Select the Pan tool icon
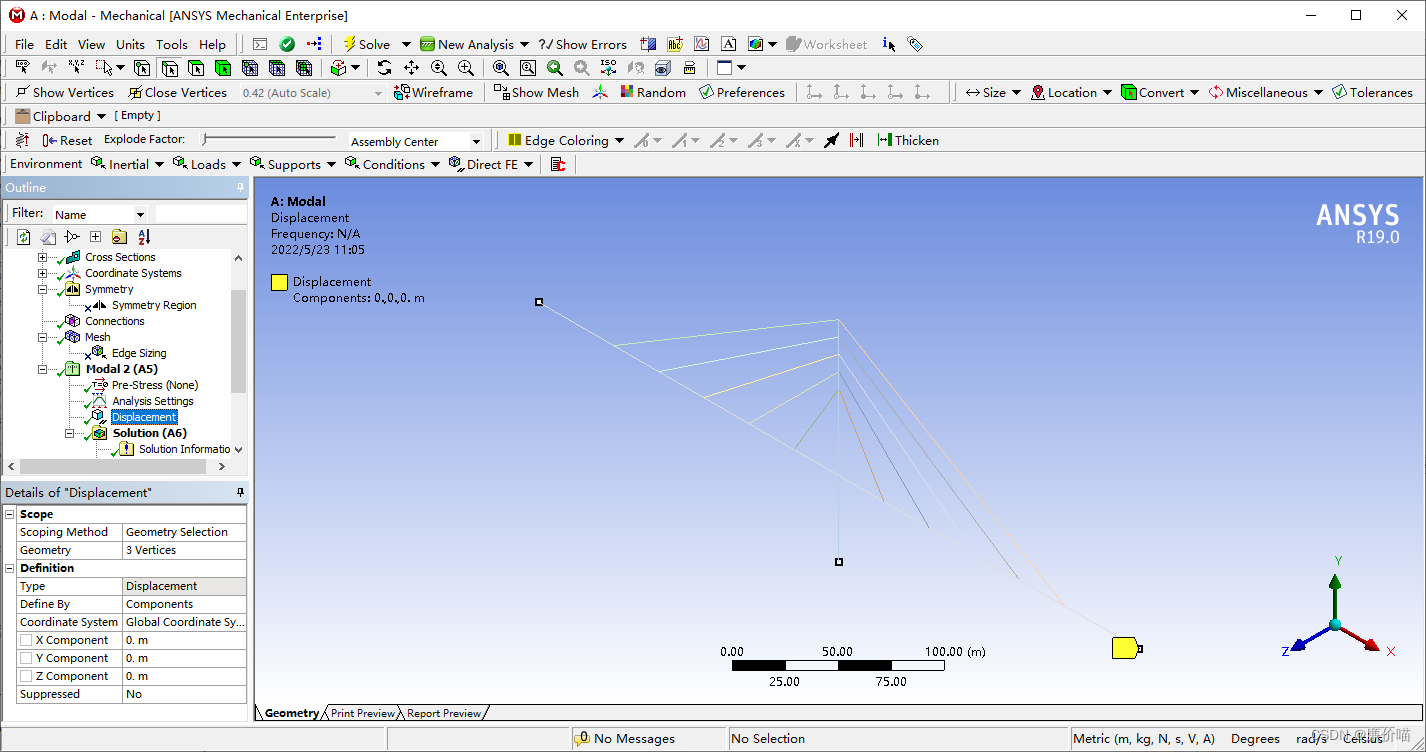Image resolution: width=1426 pixels, height=752 pixels. (411, 68)
